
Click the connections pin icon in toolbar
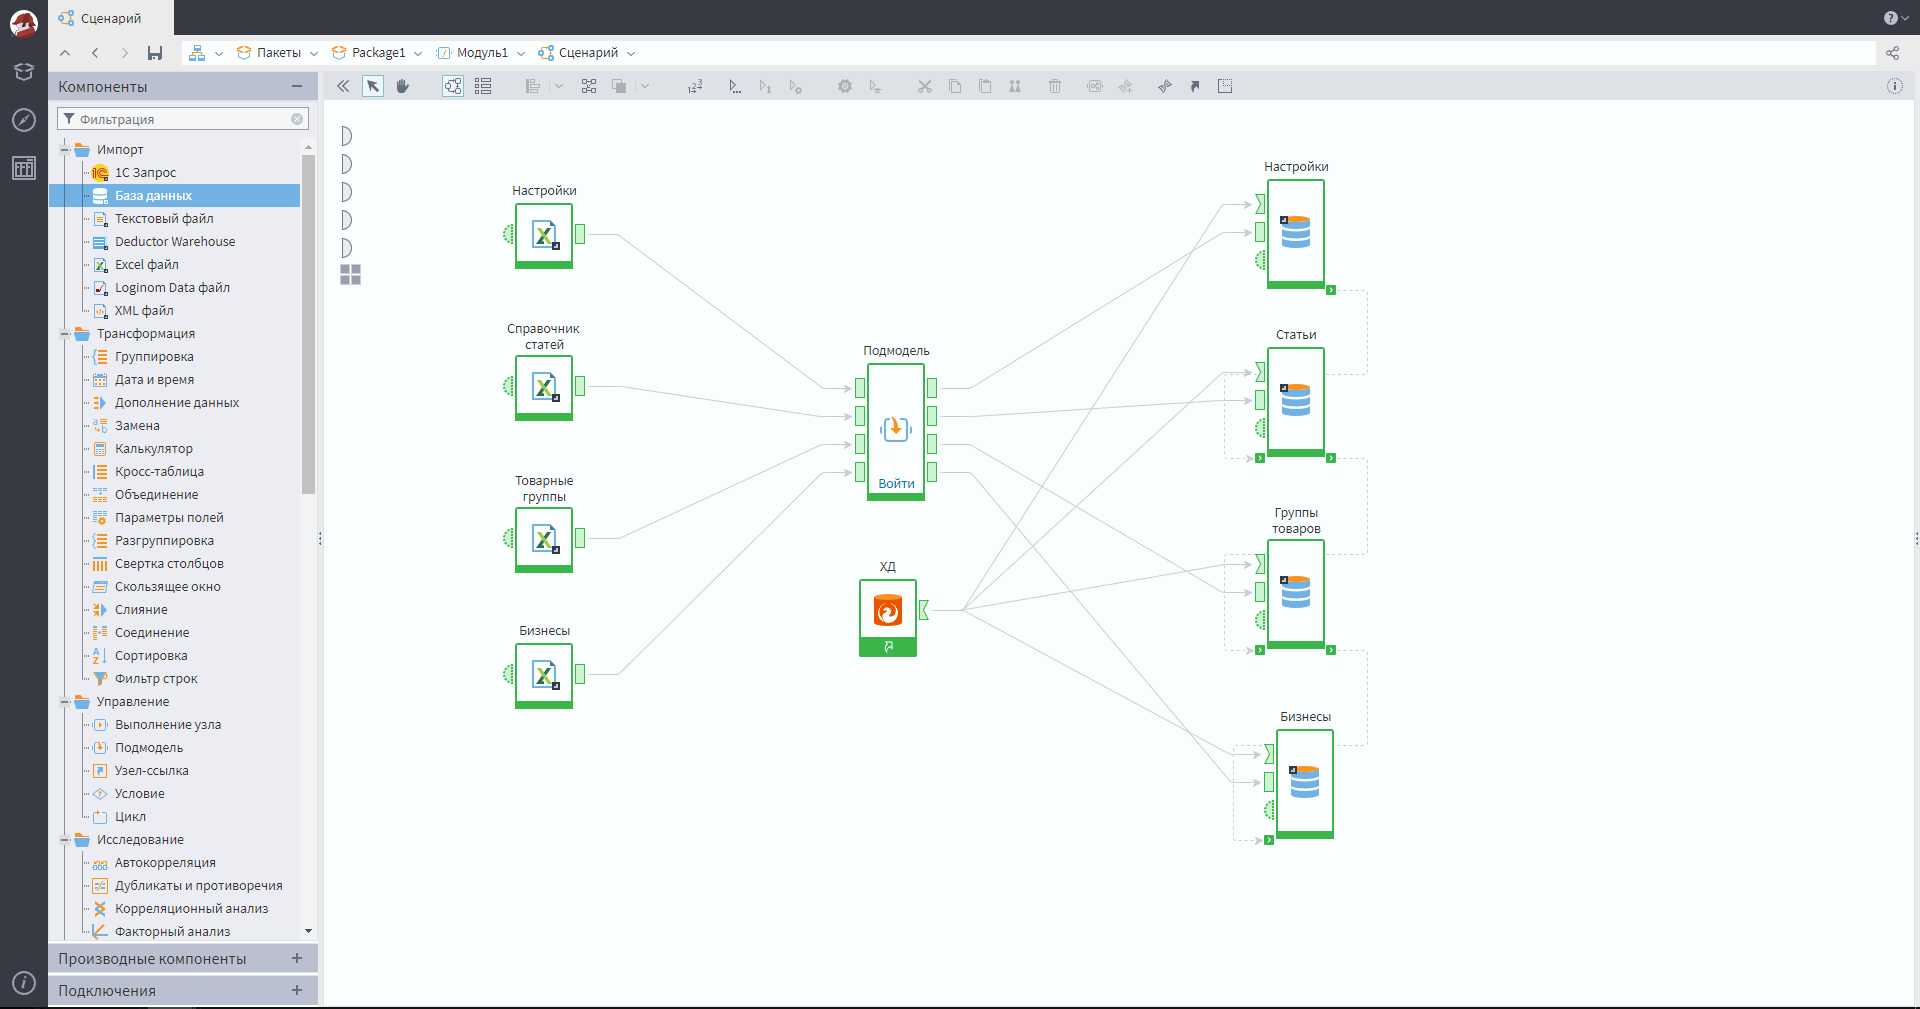(1165, 86)
